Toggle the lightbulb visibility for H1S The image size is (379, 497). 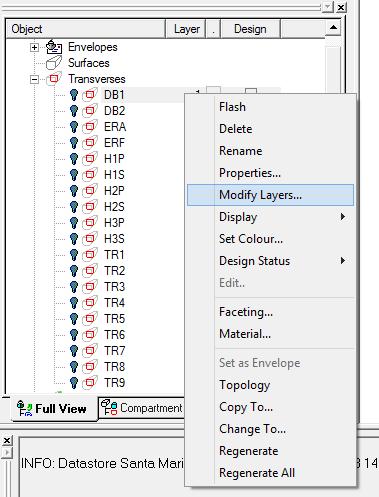pyautogui.click(x=74, y=175)
